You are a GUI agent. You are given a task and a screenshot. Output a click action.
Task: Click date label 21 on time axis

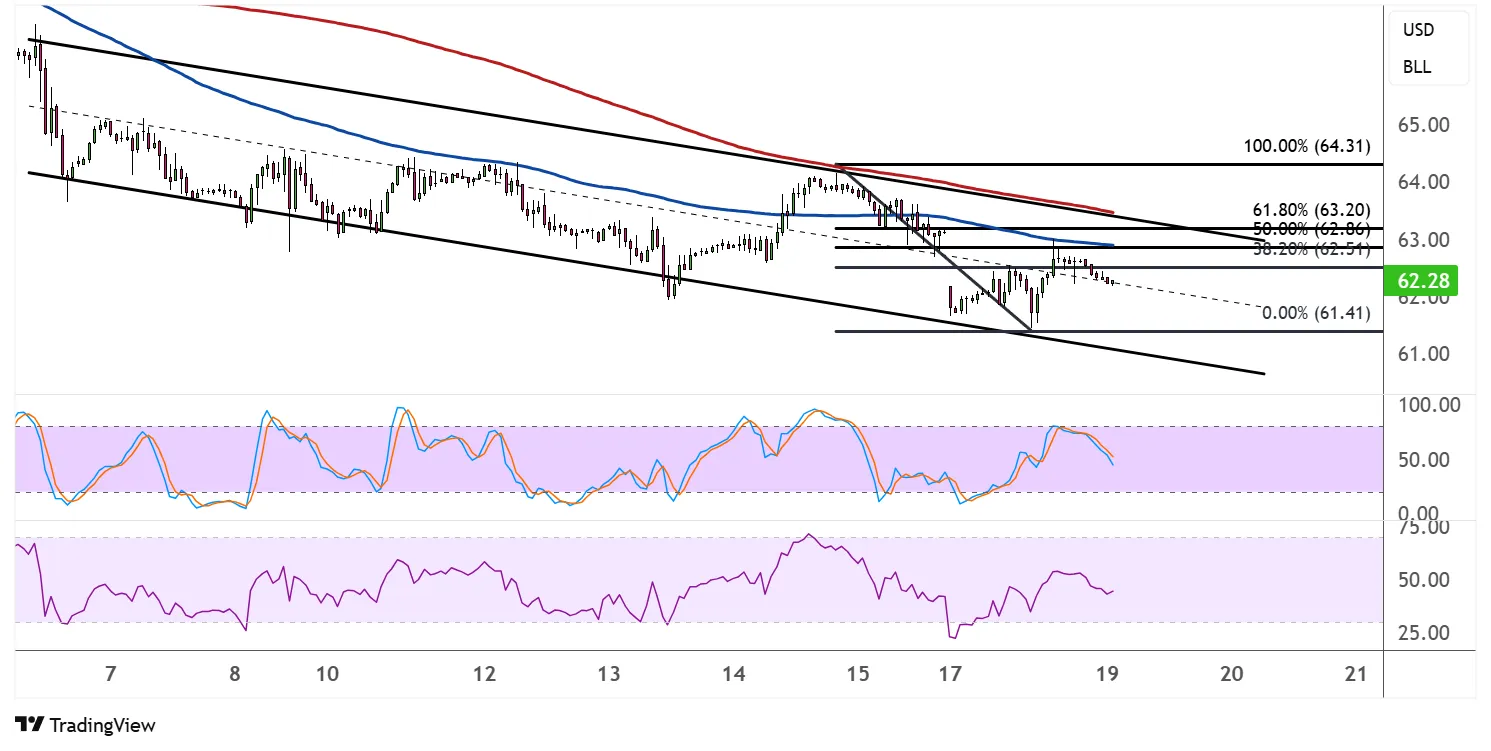tap(1356, 675)
